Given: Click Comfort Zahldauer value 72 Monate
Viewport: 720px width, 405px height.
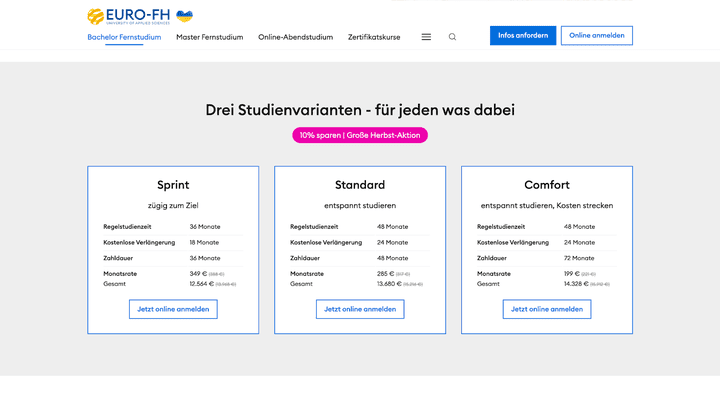Looking at the screenshot, I should tap(579, 258).
